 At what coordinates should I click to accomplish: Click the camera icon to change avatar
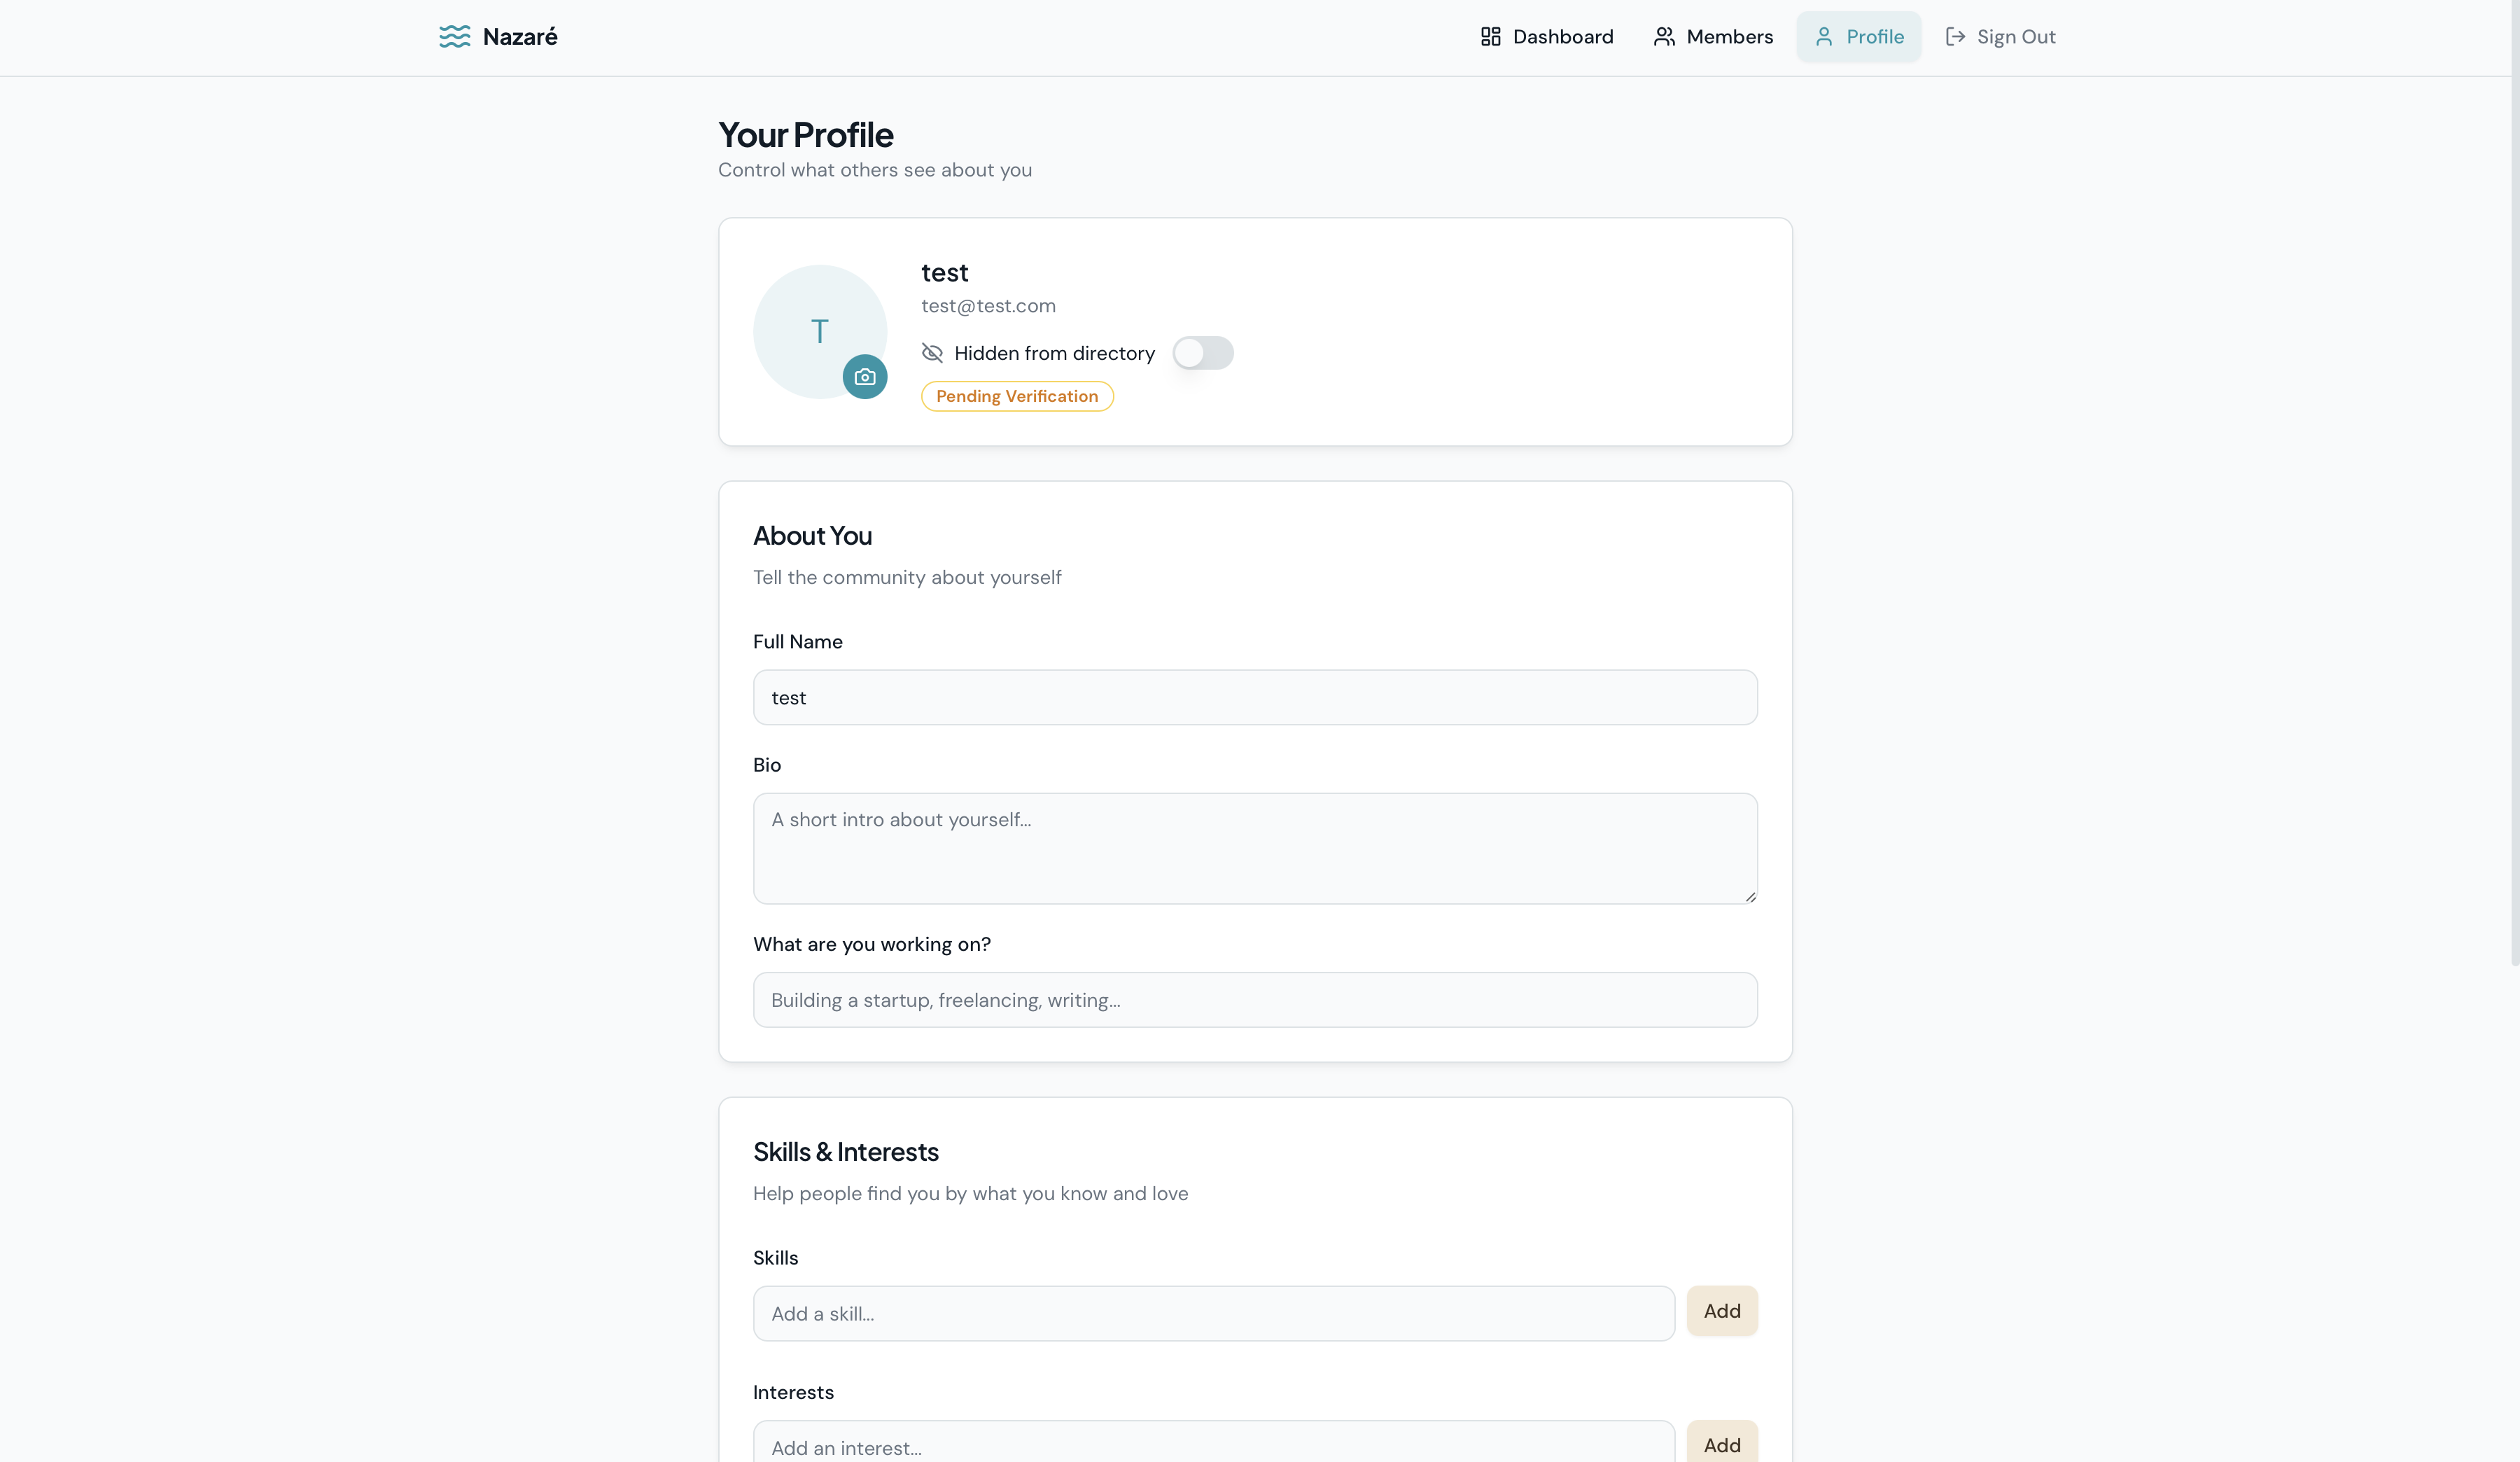point(865,377)
